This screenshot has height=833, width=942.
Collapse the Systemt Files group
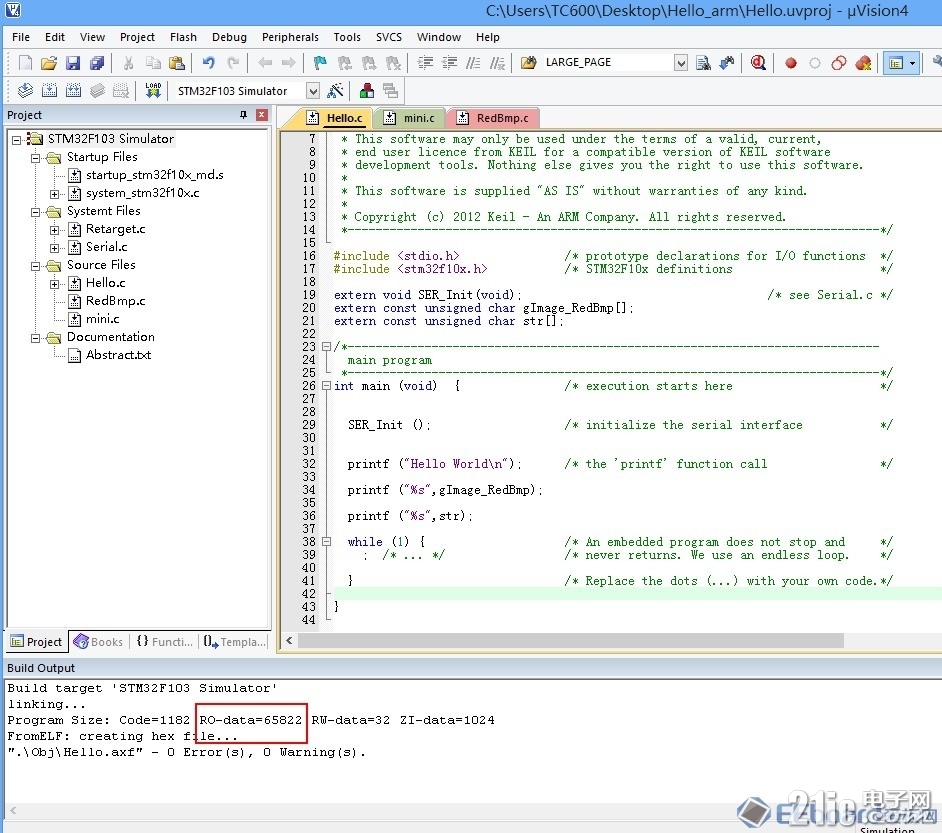35,212
